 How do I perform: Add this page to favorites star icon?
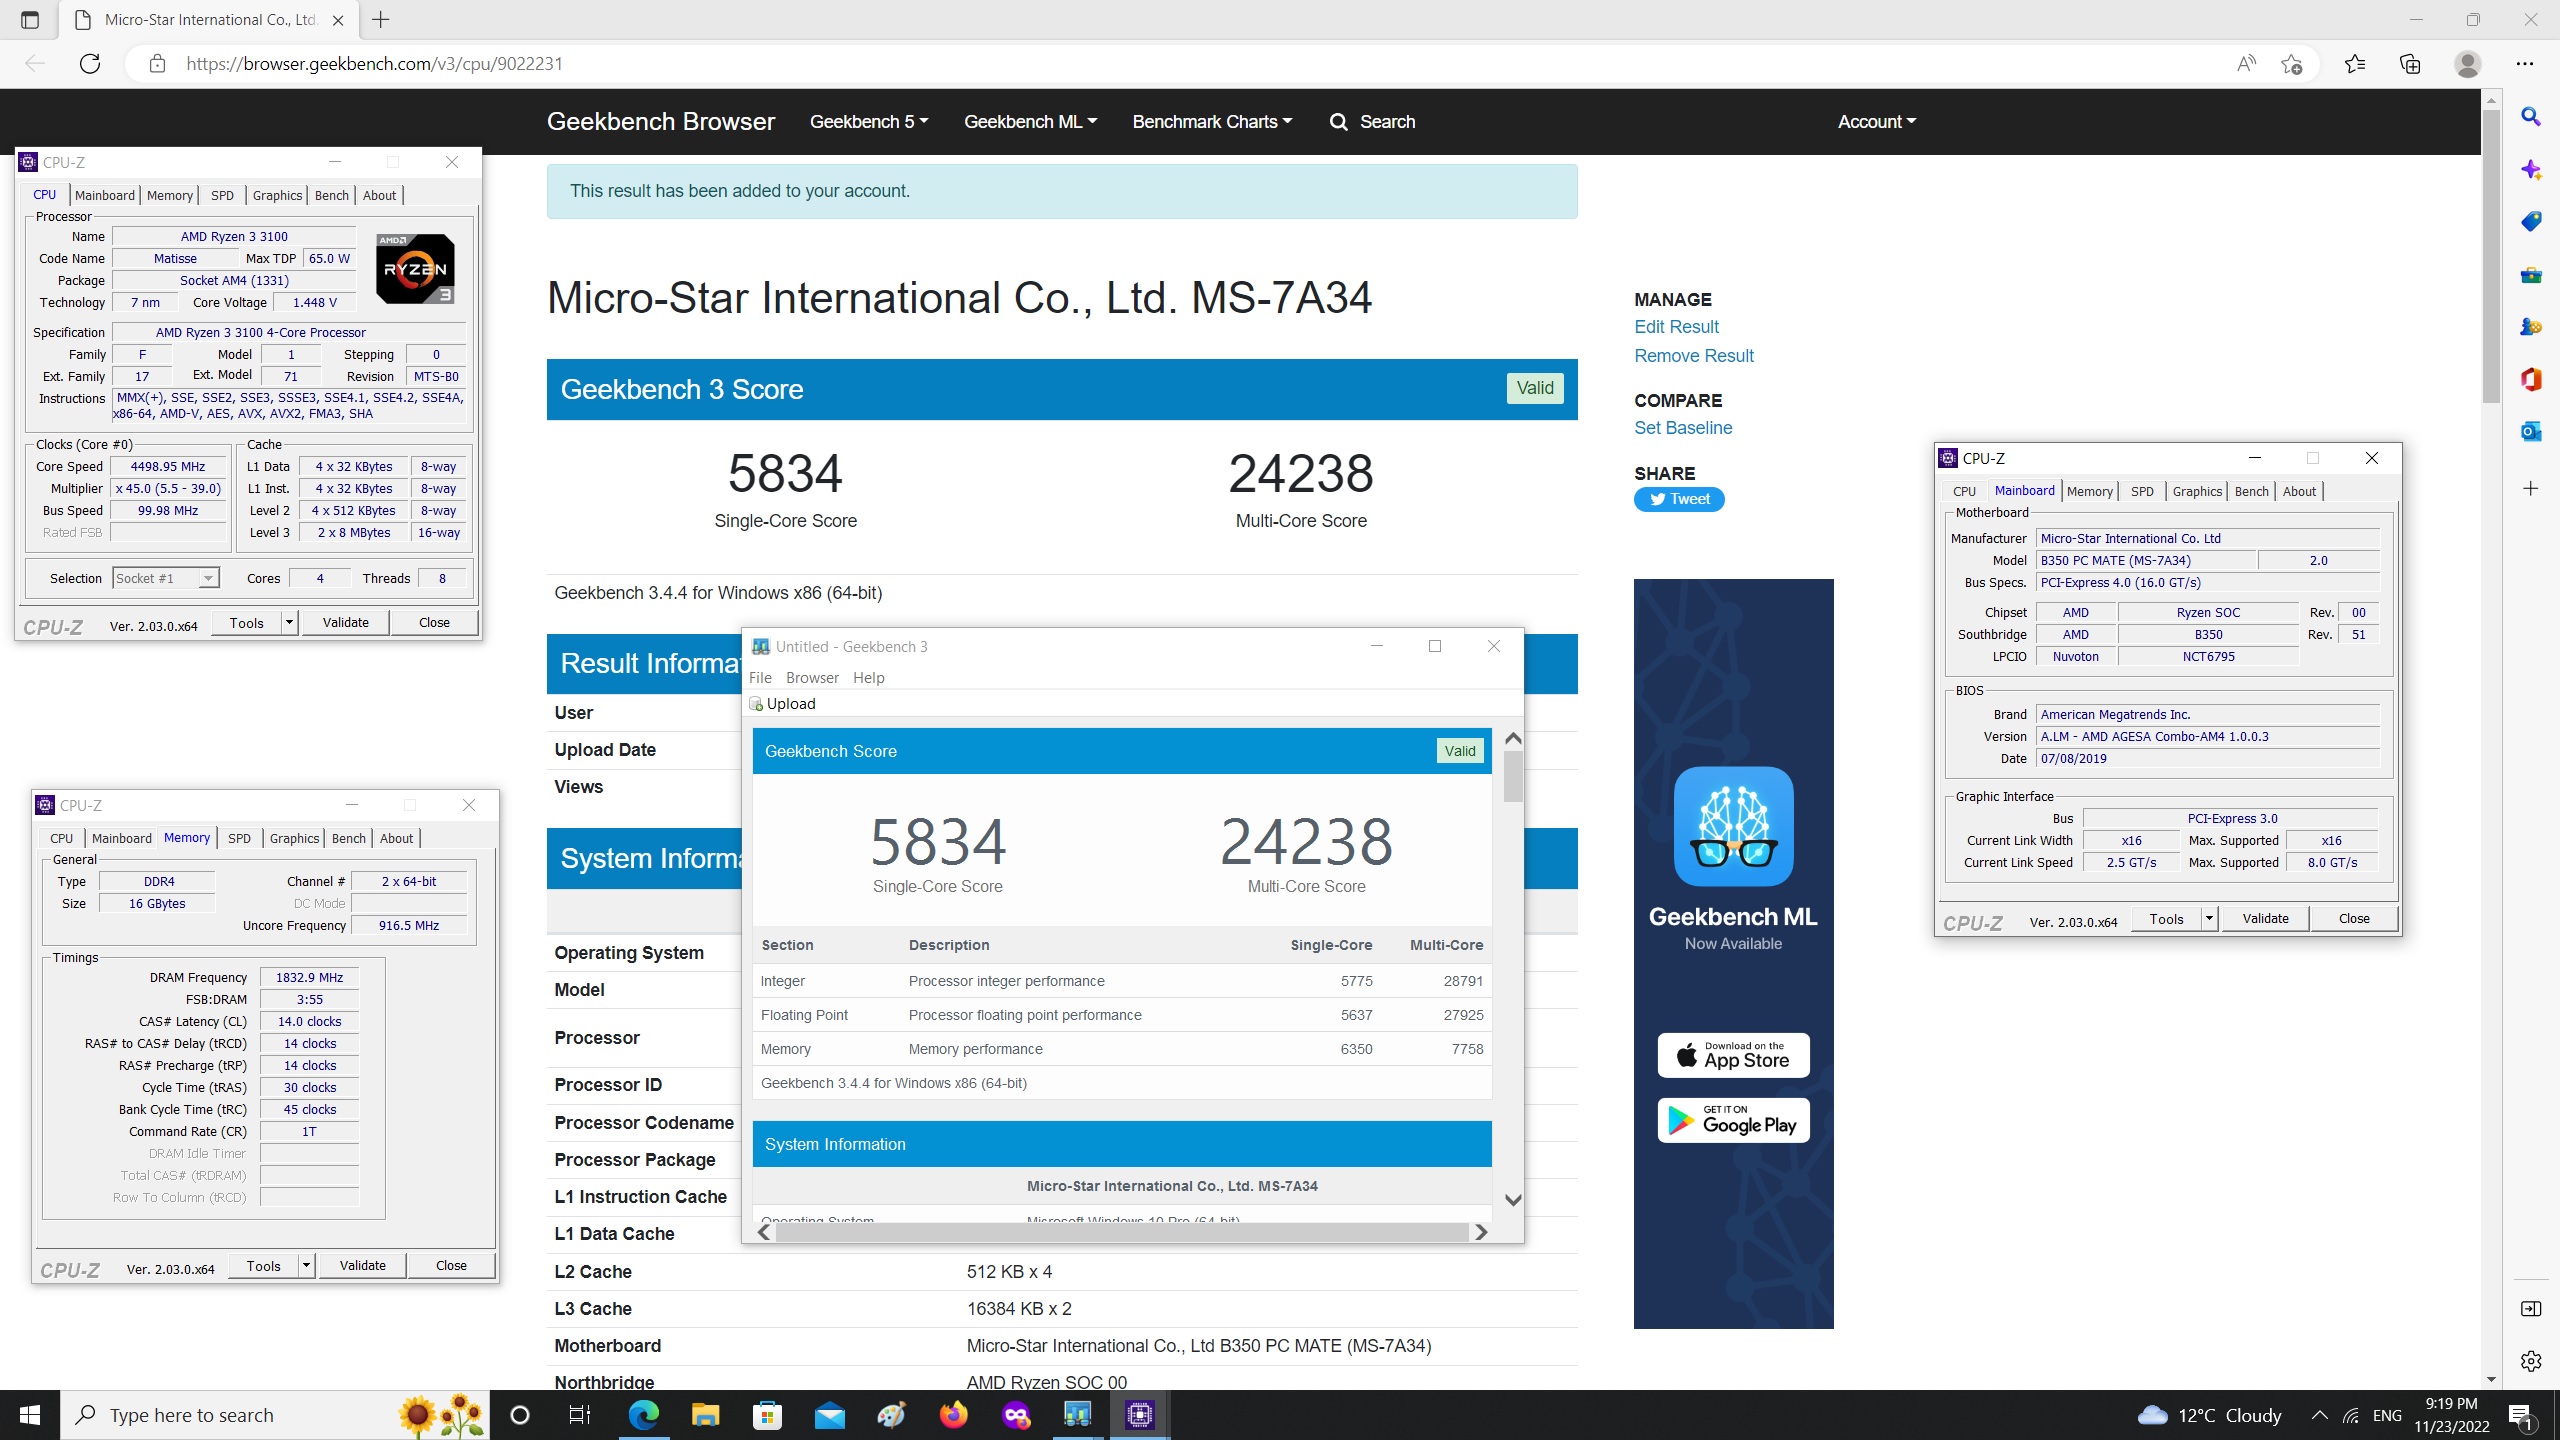click(2292, 64)
